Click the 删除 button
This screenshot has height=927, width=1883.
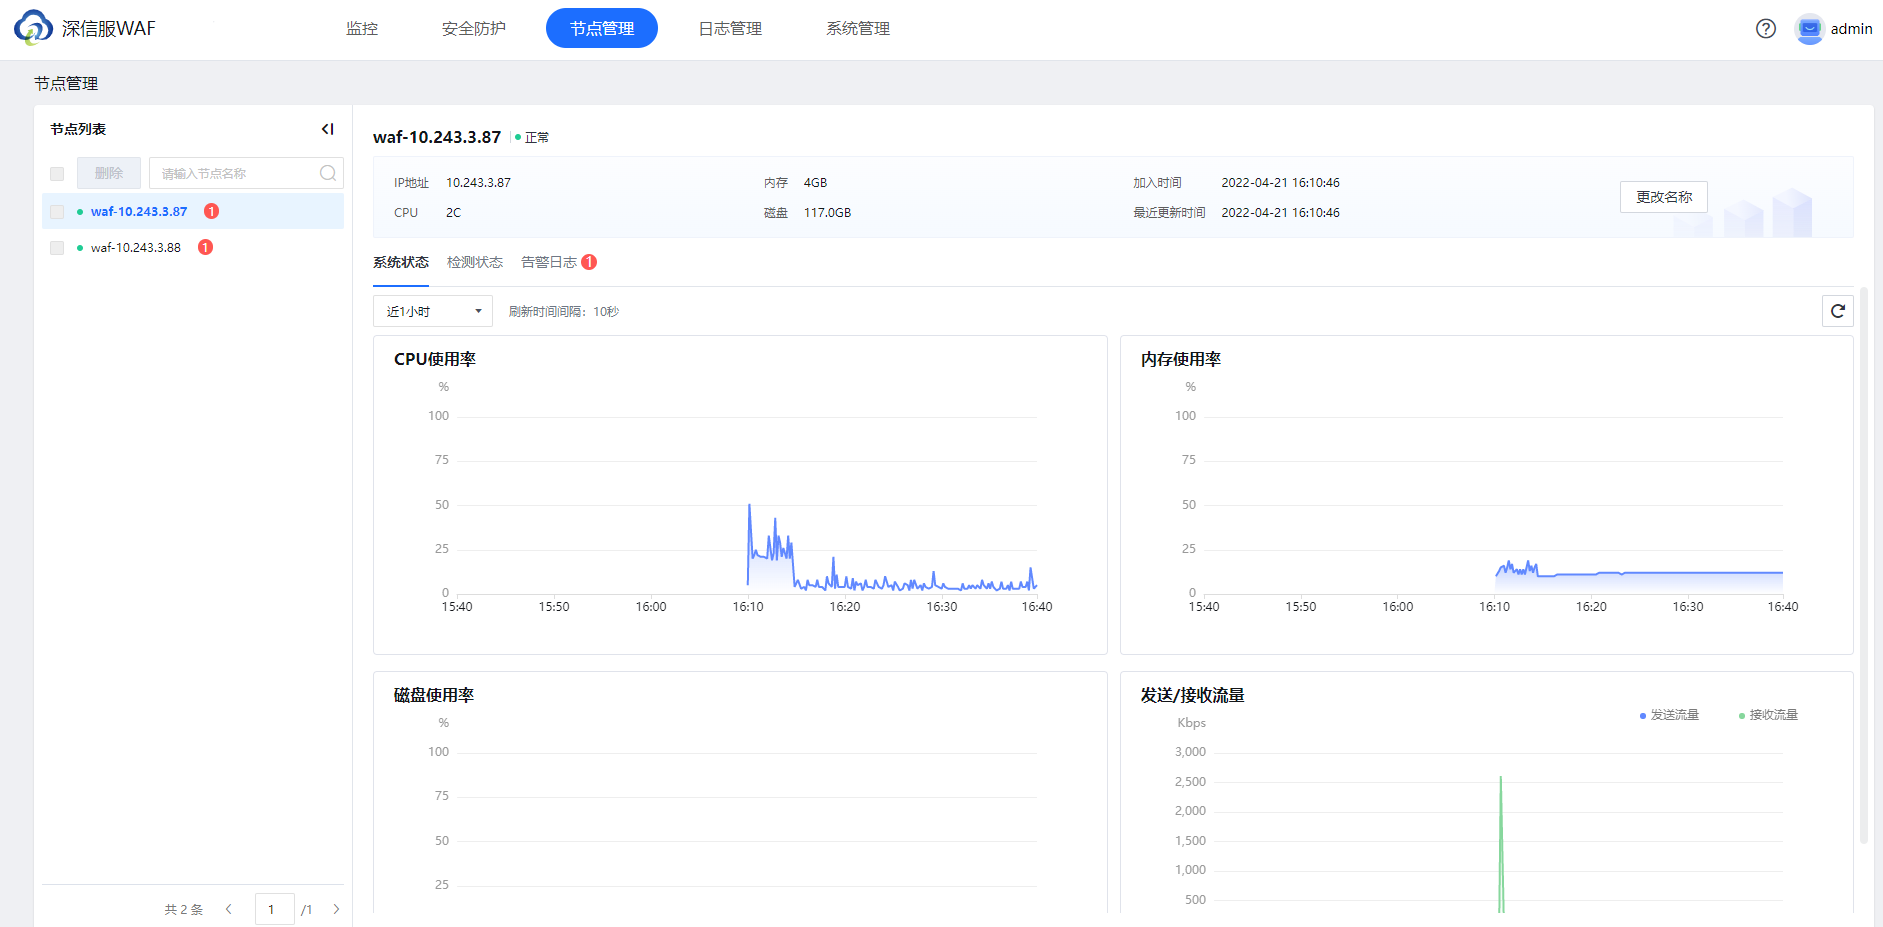[x=109, y=173]
